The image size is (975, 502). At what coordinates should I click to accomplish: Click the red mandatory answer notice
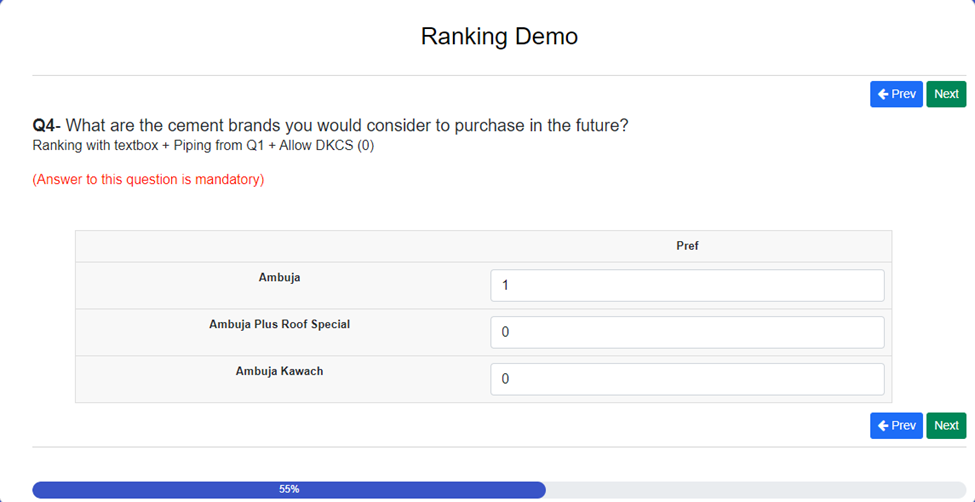(x=148, y=180)
